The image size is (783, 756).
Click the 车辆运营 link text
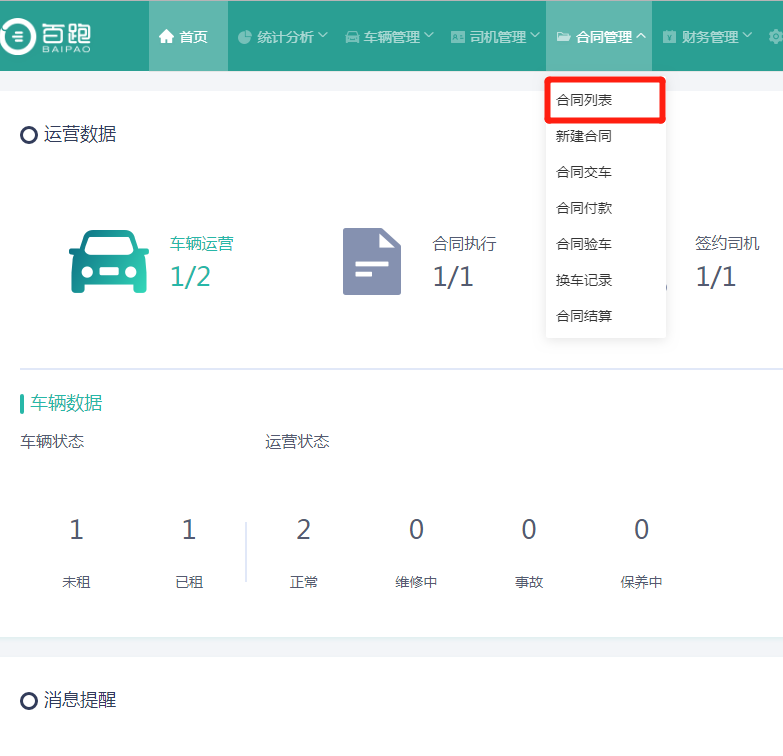(201, 243)
